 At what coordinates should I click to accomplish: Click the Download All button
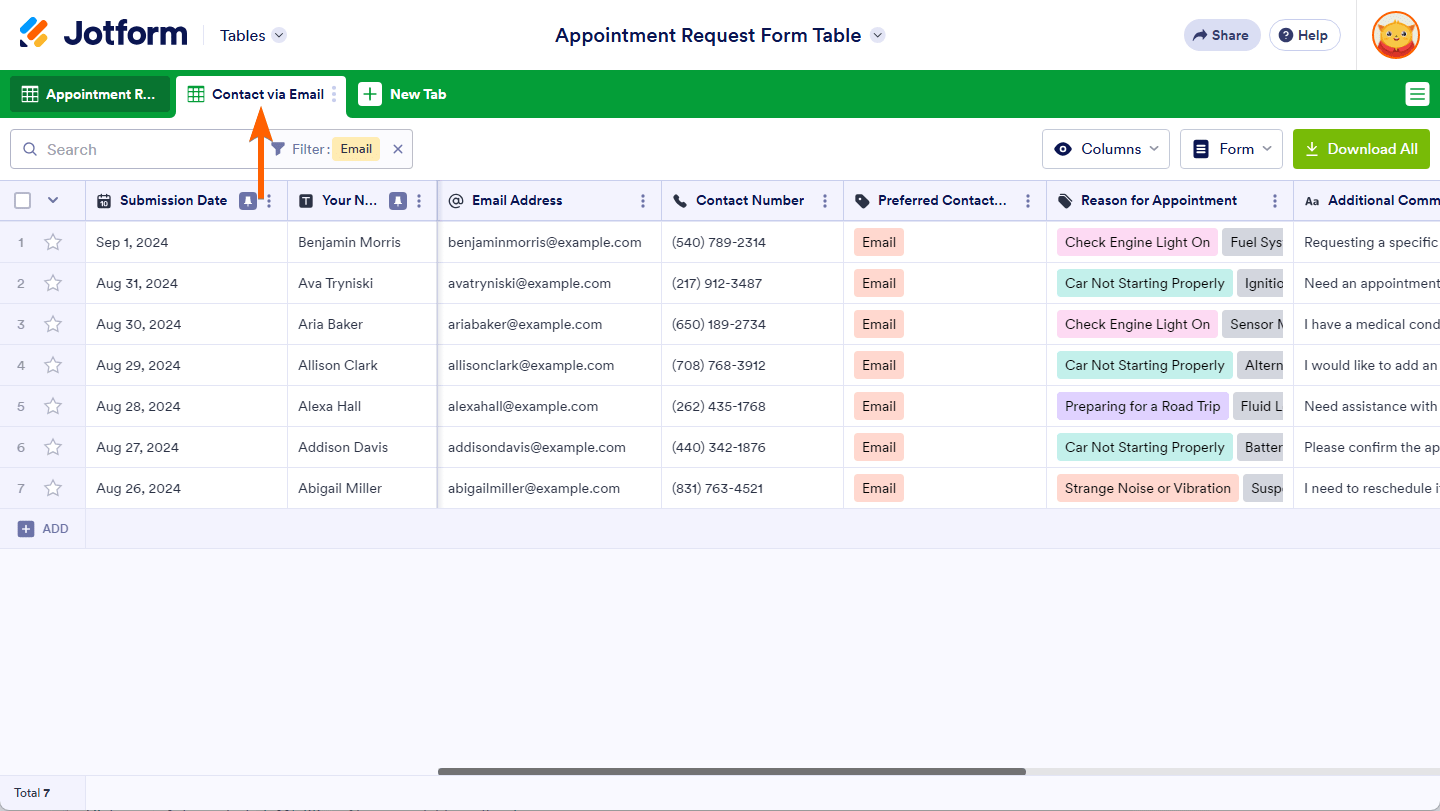(x=1361, y=149)
